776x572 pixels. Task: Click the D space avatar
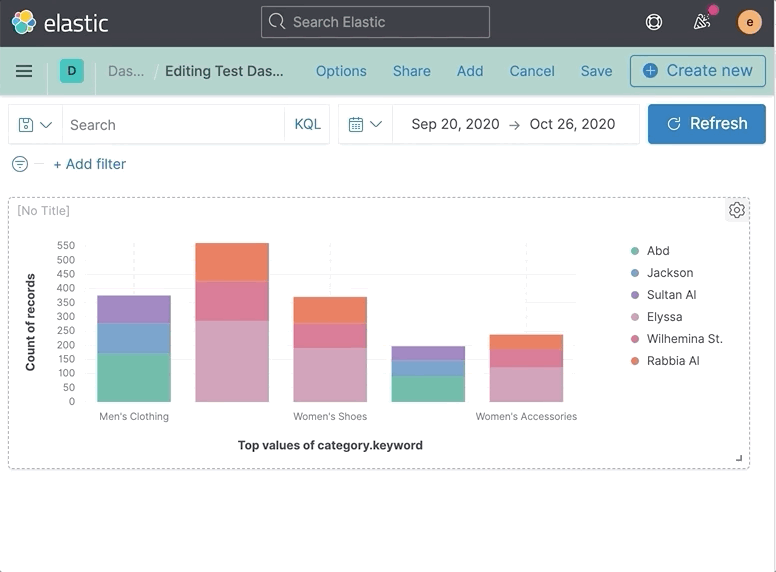(x=72, y=71)
